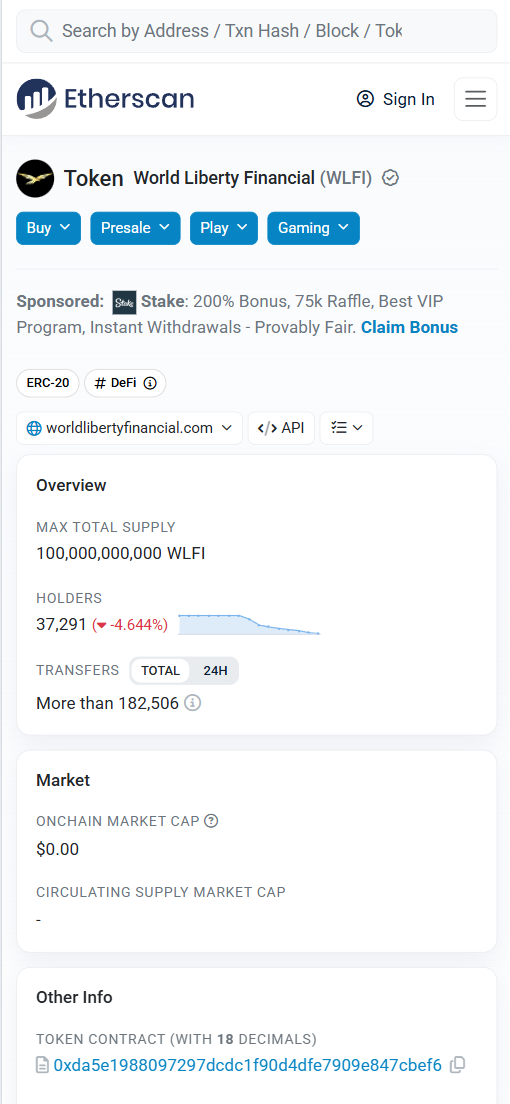This screenshot has width=510, height=1104.
Task: Click the Claim Bonus sponsored link
Action: coord(409,327)
